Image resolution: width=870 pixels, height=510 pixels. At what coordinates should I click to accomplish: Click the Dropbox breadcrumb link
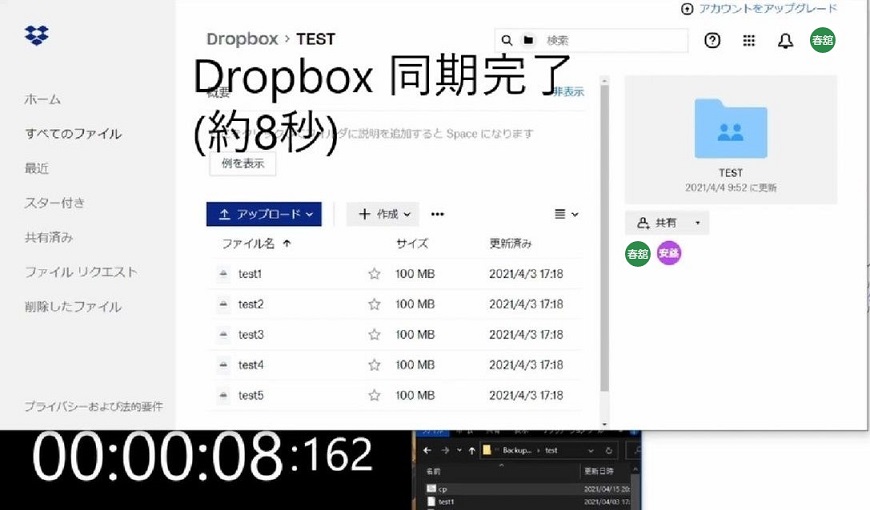(x=242, y=39)
